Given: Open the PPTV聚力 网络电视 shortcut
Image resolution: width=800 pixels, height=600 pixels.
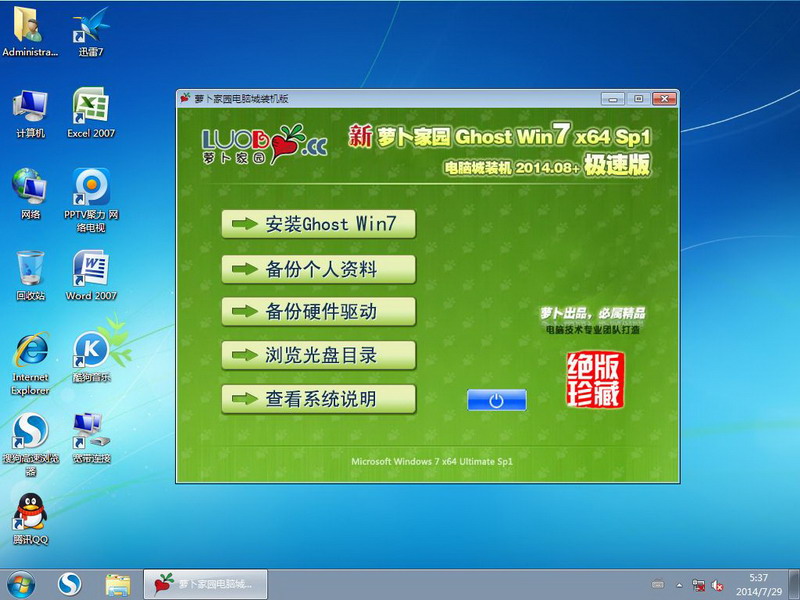Looking at the screenshot, I should pyautogui.click(x=91, y=200).
